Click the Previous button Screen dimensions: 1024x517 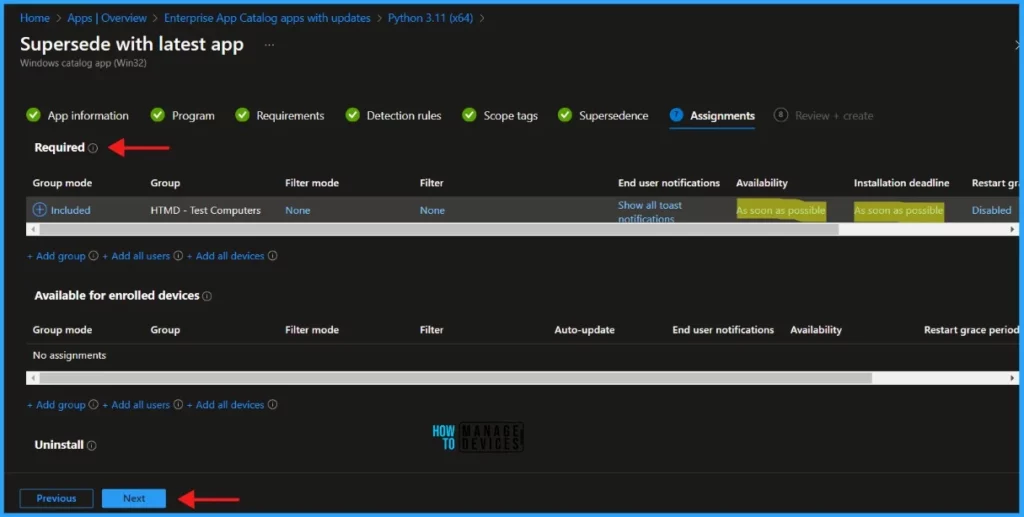56,498
